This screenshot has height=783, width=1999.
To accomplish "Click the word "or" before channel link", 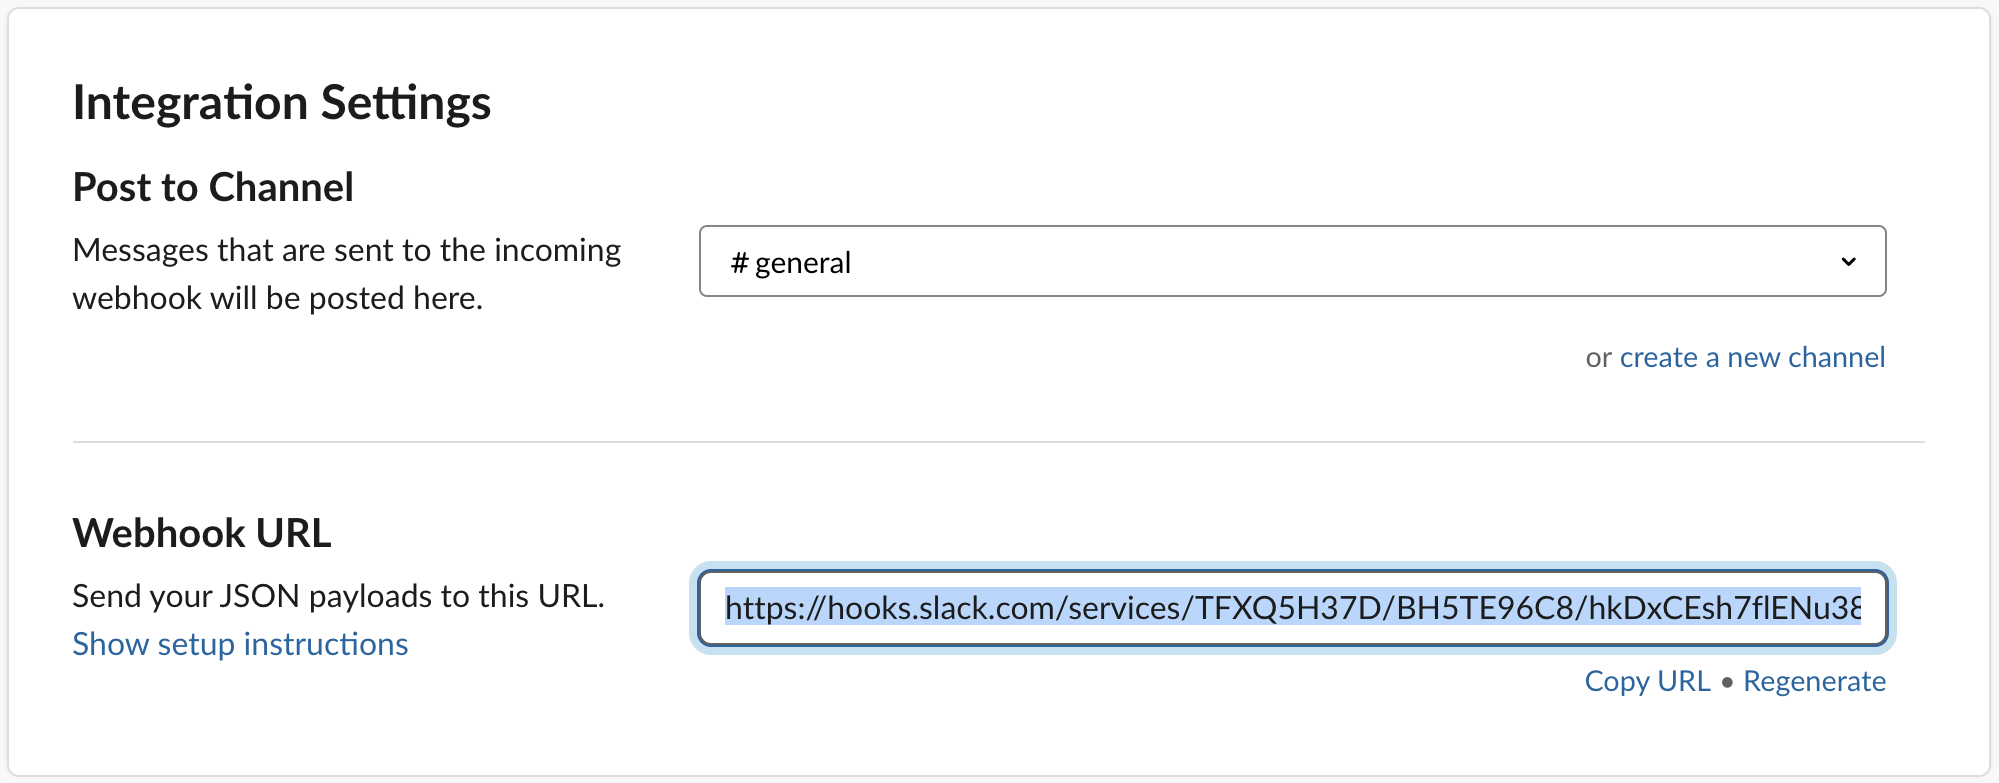I will pyautogui.click(x=1598, y=358).
